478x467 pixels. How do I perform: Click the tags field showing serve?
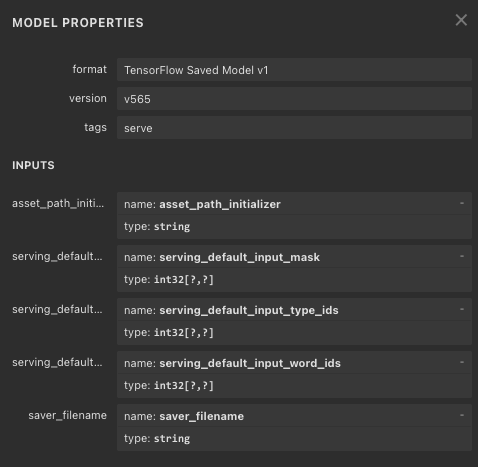coord(294,128)
